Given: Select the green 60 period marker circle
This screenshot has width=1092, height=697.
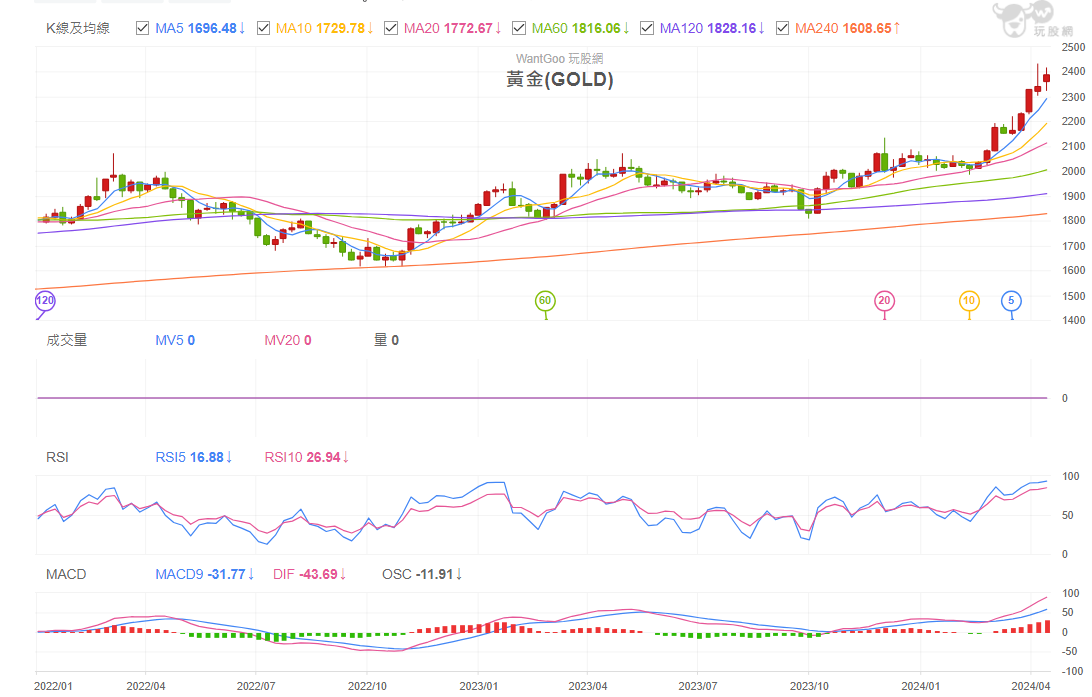Looking at the screenshot, I should (545, 300).
